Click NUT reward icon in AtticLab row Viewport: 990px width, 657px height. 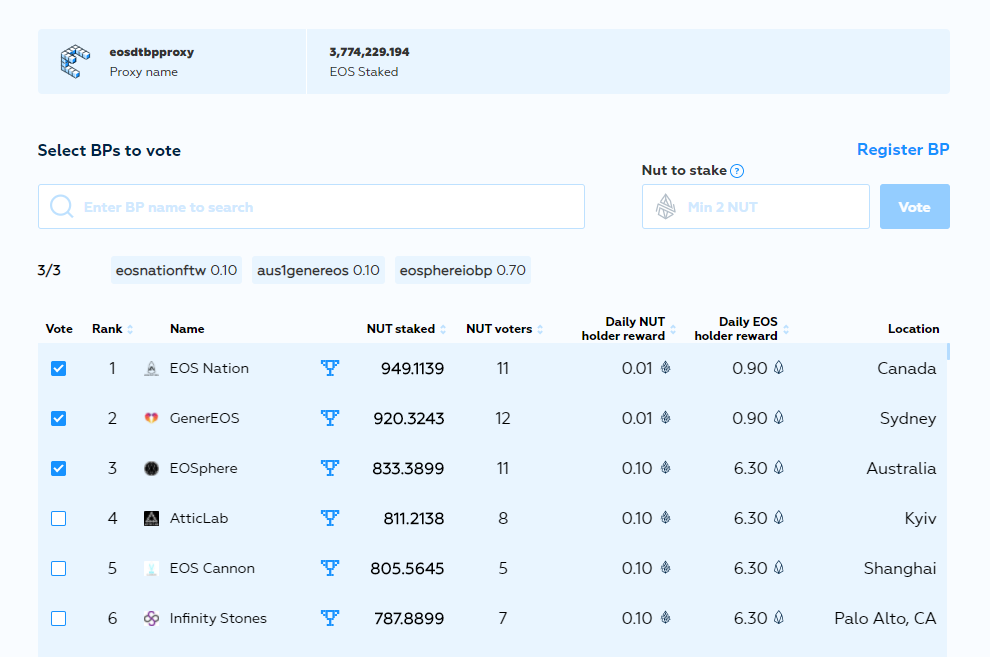coord(665,518)
